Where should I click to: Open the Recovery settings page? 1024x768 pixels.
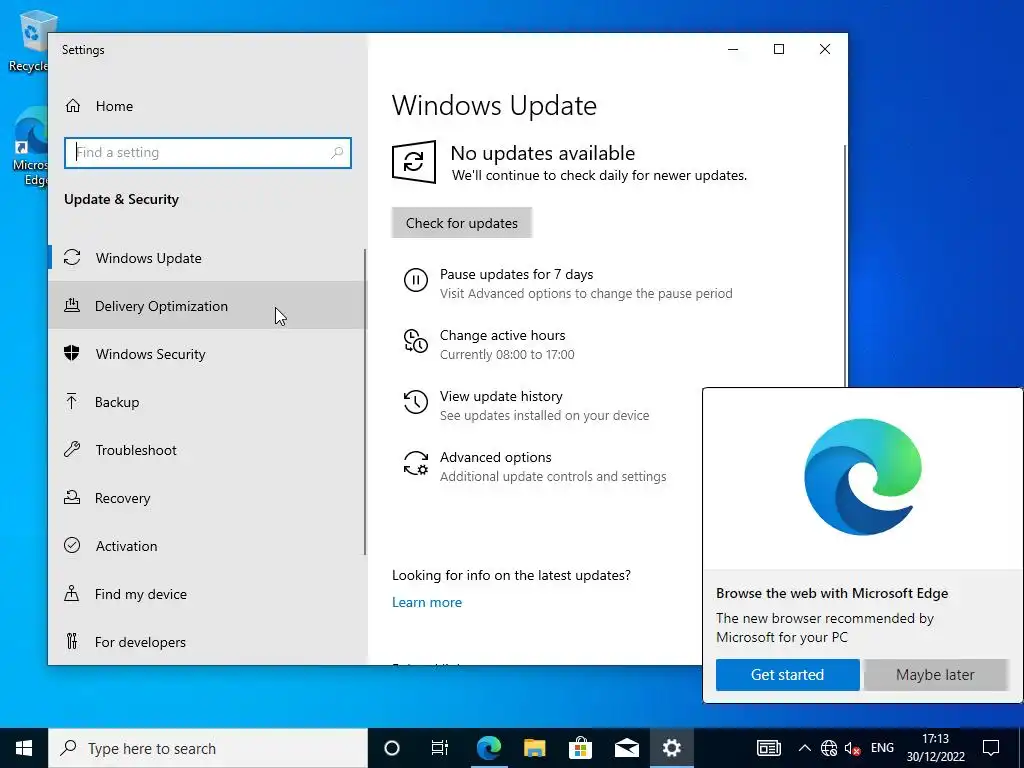pos(208,498)
